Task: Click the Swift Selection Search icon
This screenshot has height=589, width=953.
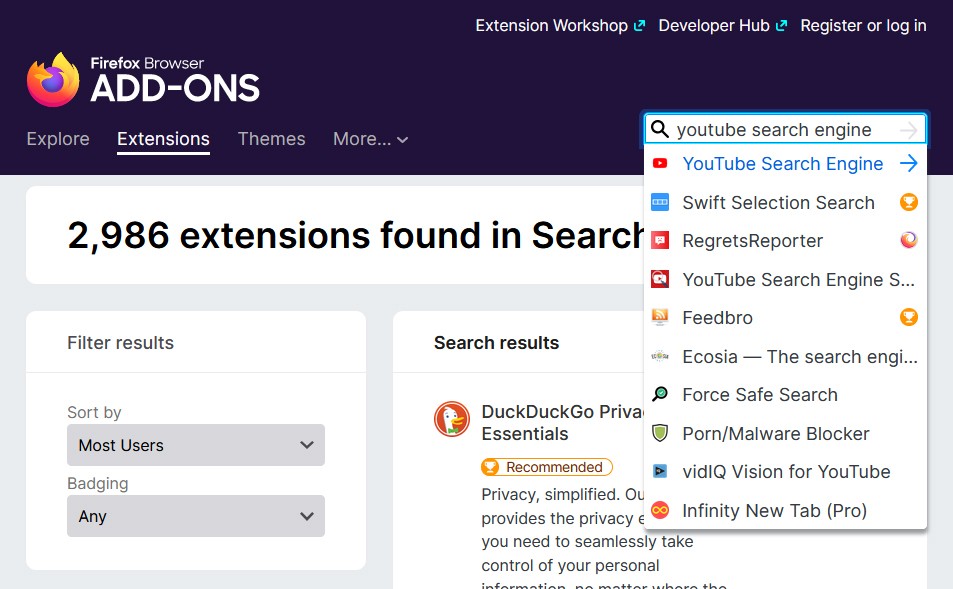Action: coord(660,202)
